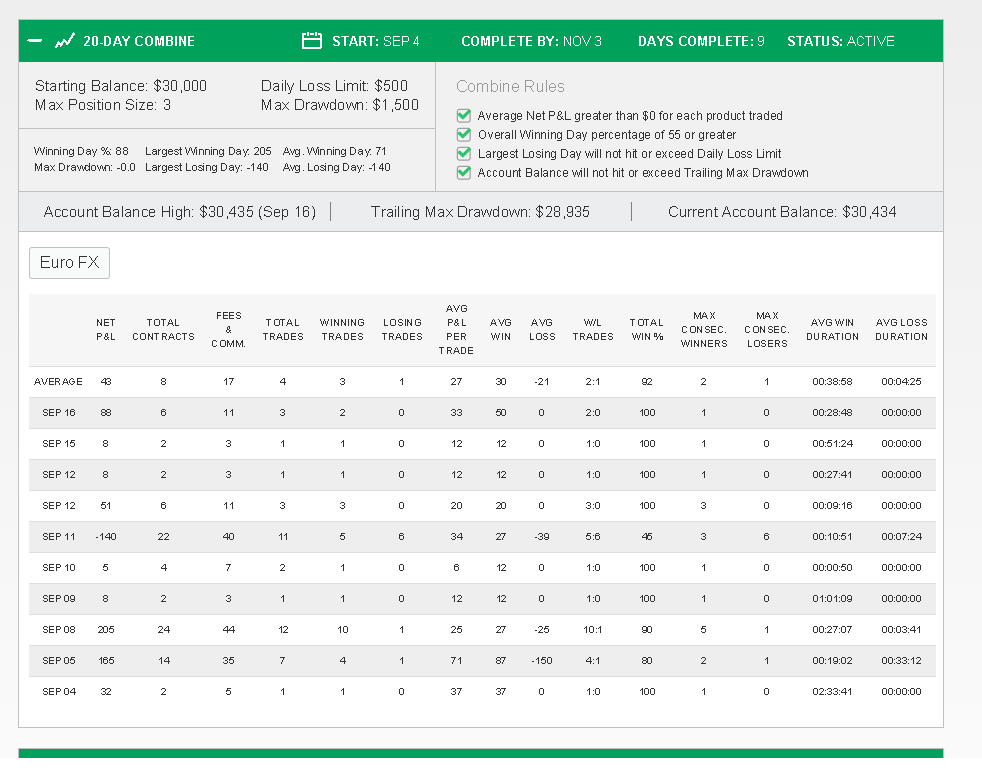This screenshot has height=768, width=982.
Task: Click the FEES & COMM. column header
Action: [x=229, y=330]
